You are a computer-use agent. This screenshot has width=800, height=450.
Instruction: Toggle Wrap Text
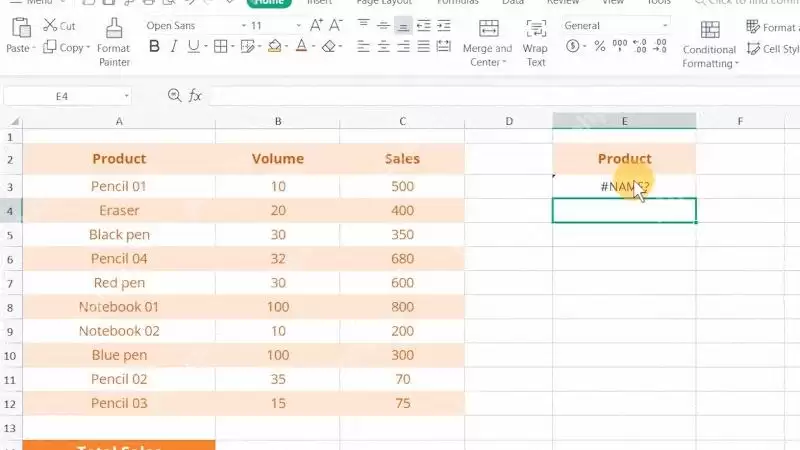(x=536, y=29)
